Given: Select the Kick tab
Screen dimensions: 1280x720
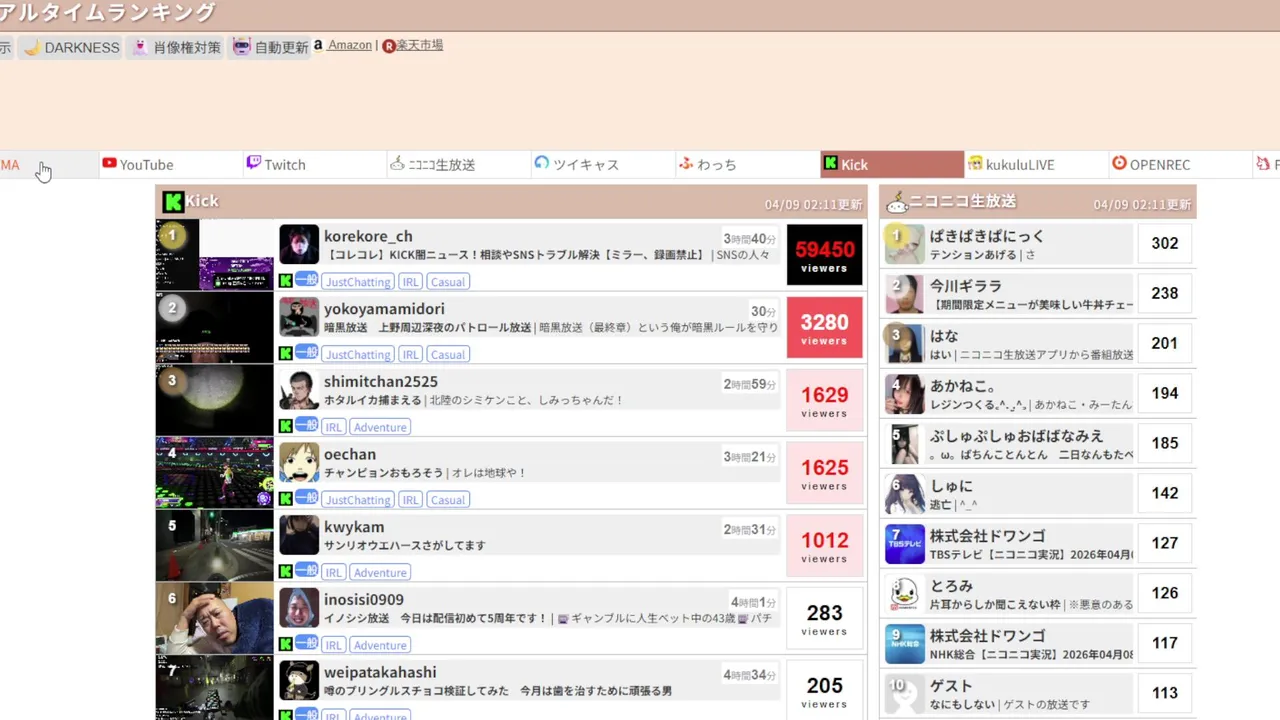Looking at the screenshot, I should 892,165.
